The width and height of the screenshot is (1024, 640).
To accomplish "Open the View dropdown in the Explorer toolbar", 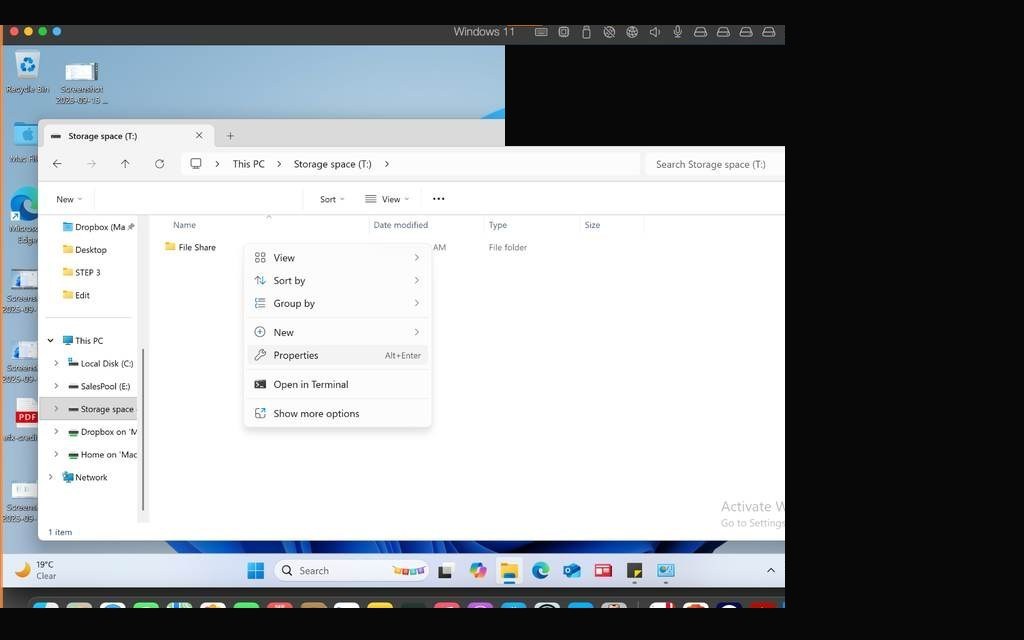I will click(387, 199).
